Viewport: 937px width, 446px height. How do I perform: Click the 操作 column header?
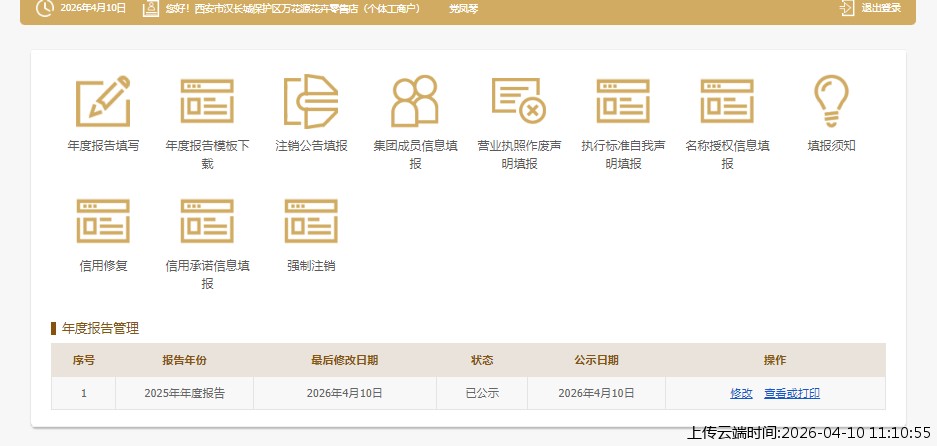[x=775, y=361]
